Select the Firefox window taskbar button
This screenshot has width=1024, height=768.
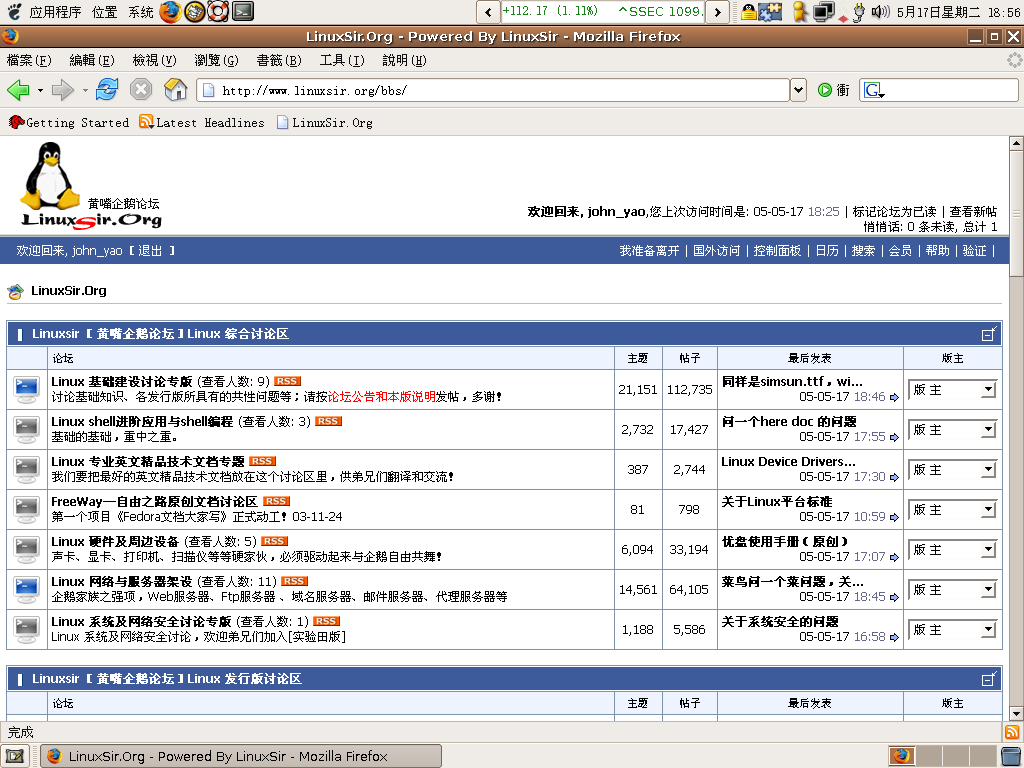pyautogui.click(x=241, y=756)
